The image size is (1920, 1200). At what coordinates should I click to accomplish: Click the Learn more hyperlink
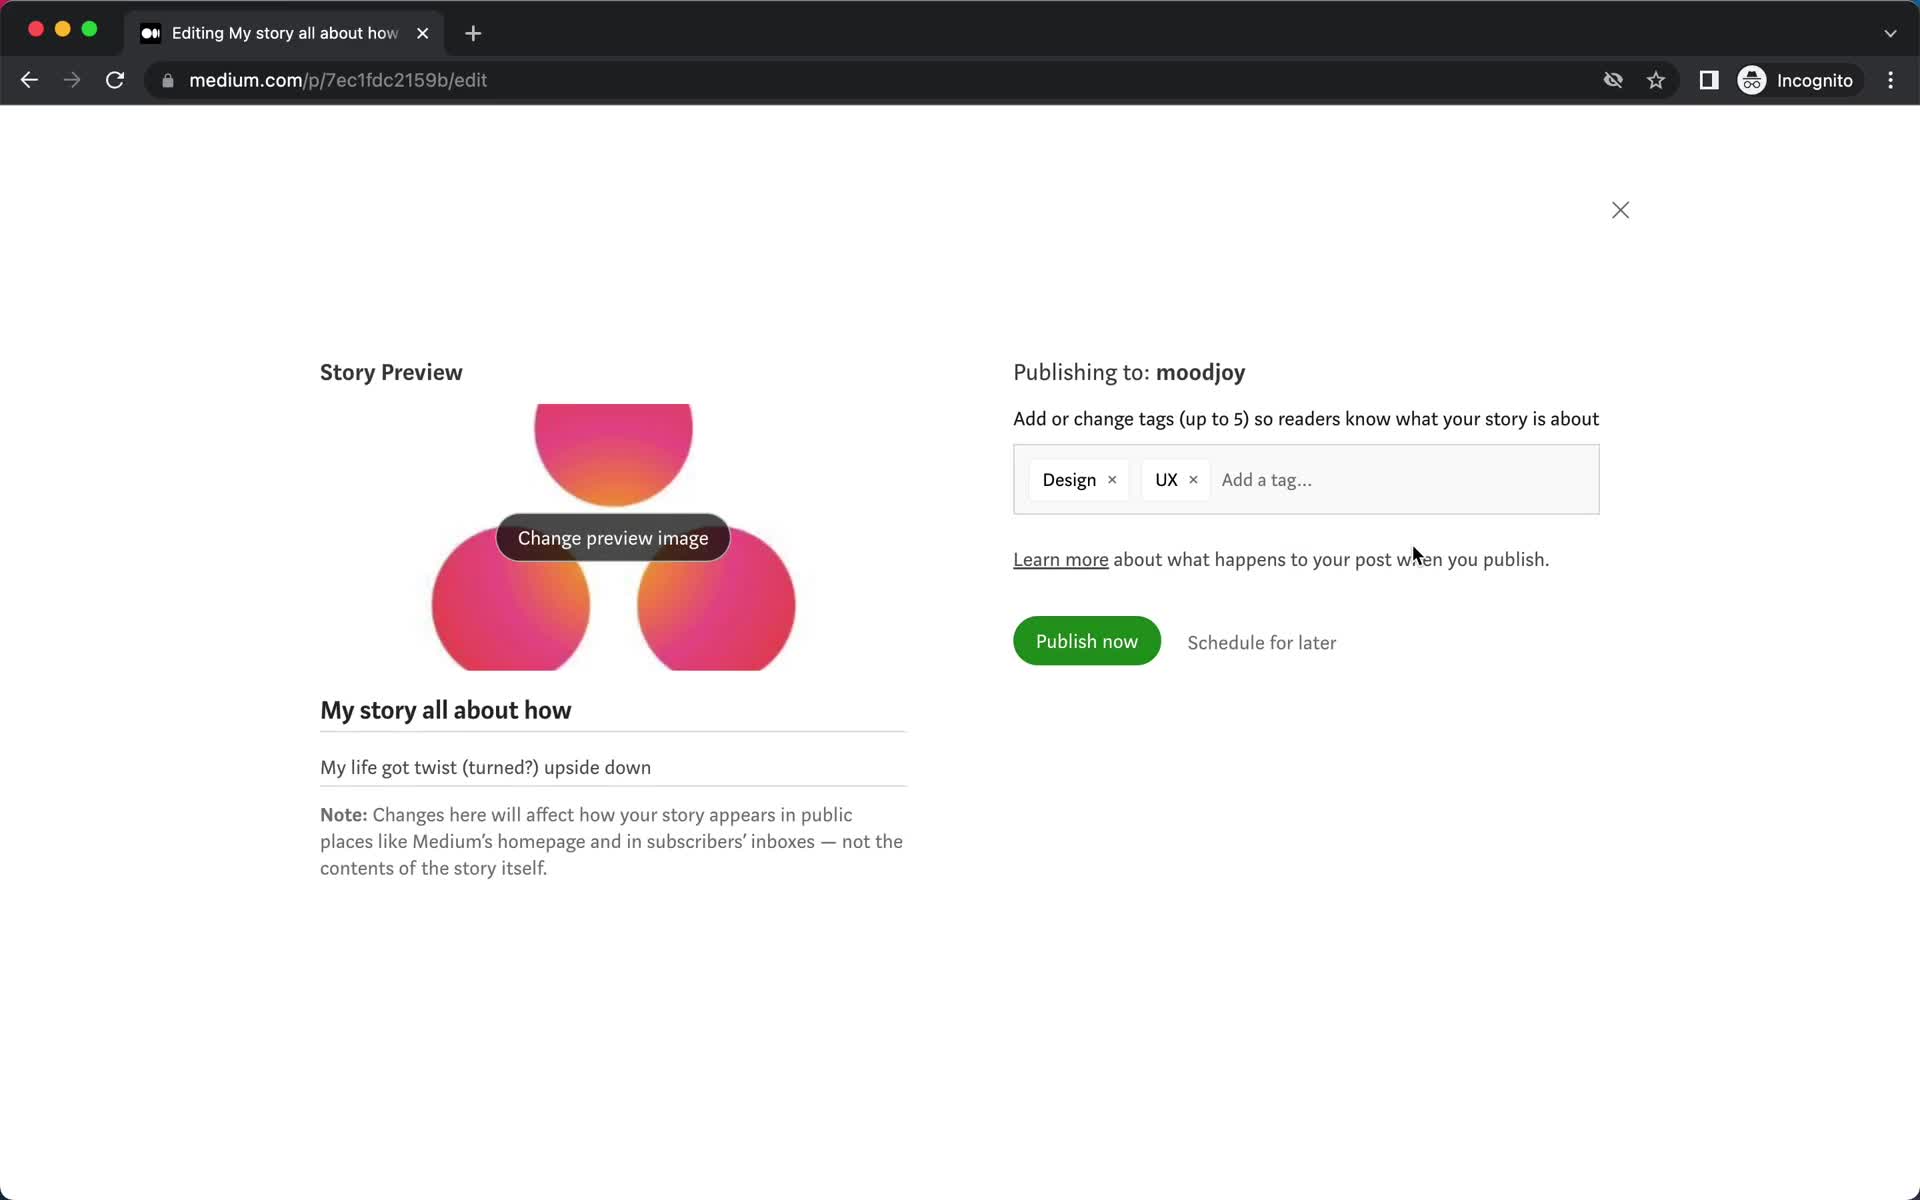click(x=1060, y=559)
